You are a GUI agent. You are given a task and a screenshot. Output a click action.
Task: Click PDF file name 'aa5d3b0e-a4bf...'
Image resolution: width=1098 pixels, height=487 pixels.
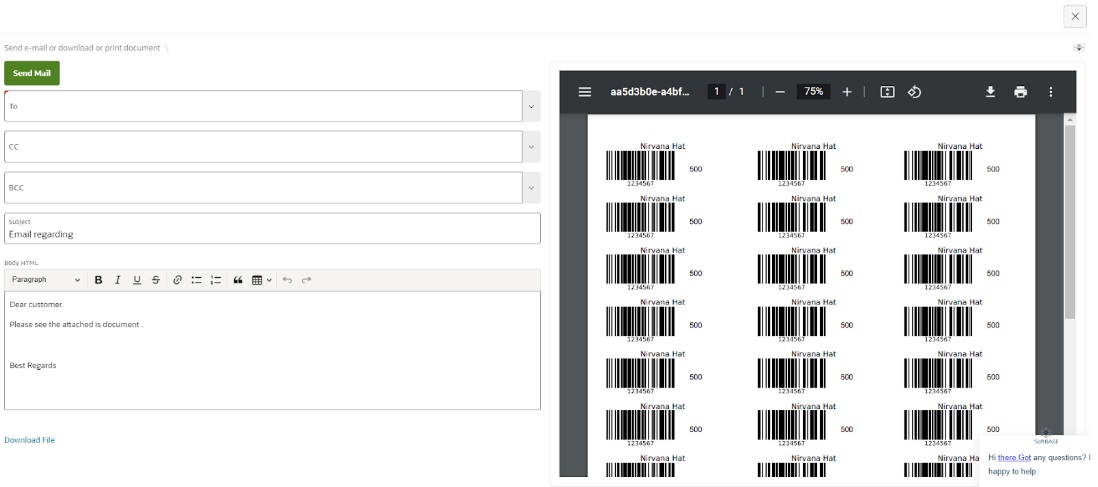[650, 92]
